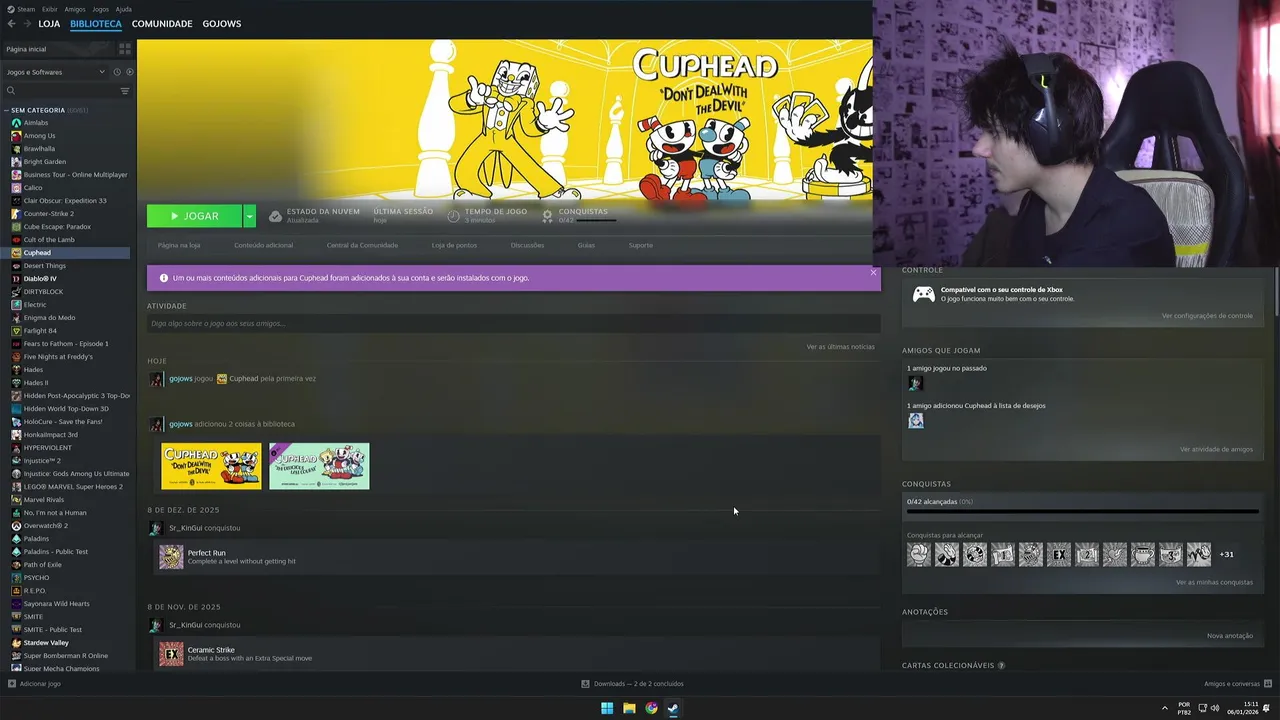Click help icon next to Cartas Colecionáveis
The image size is (1280, 720).
click(x=1001, y=665)
